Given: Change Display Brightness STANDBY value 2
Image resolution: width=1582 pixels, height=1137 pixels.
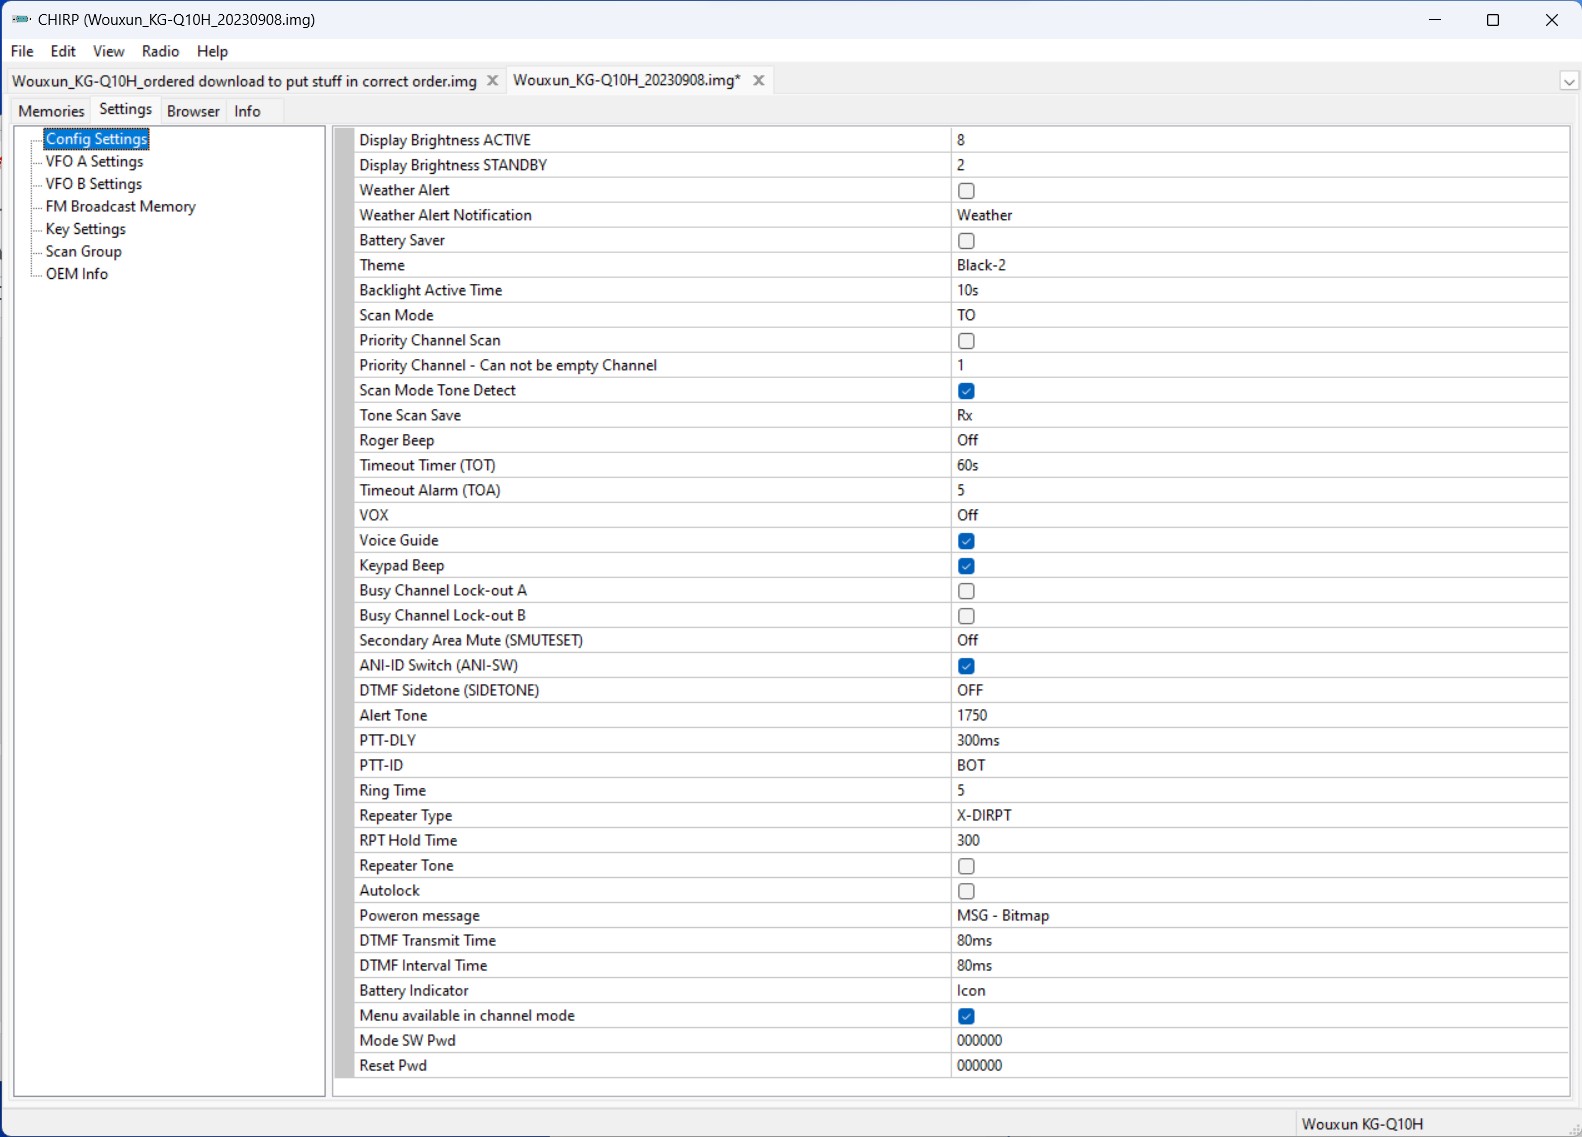Looking at the screenshot, I should [1259, 165].
